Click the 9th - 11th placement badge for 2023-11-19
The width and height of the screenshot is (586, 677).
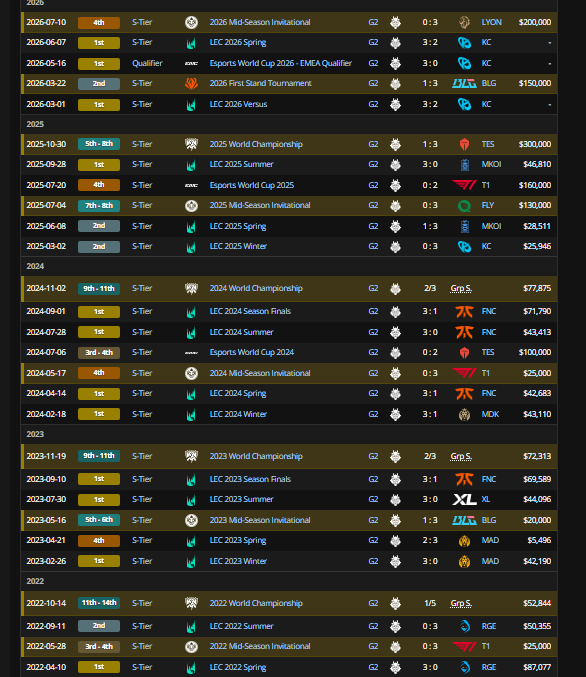coord(99,456)
